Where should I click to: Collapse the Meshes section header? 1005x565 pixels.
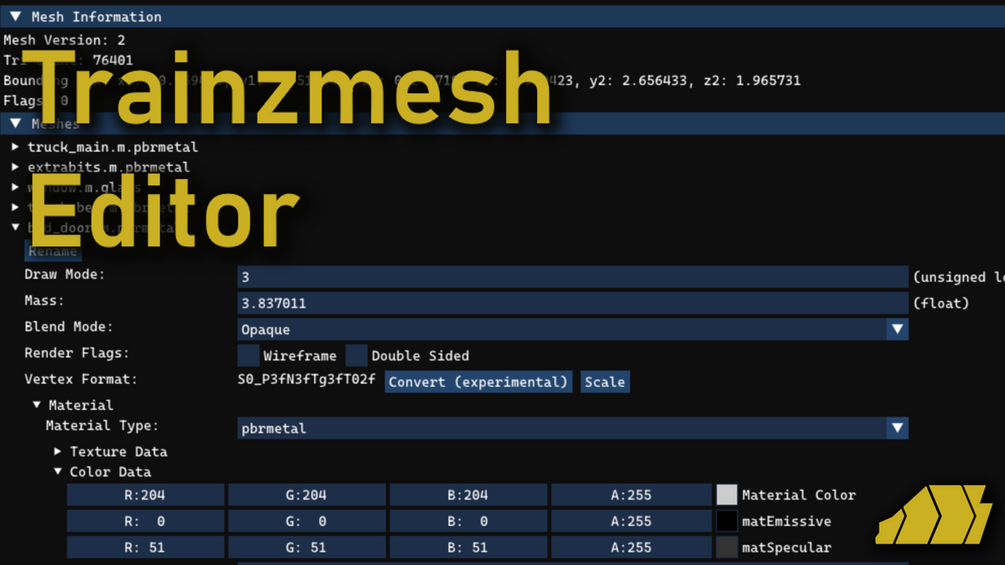pos(502,123)
